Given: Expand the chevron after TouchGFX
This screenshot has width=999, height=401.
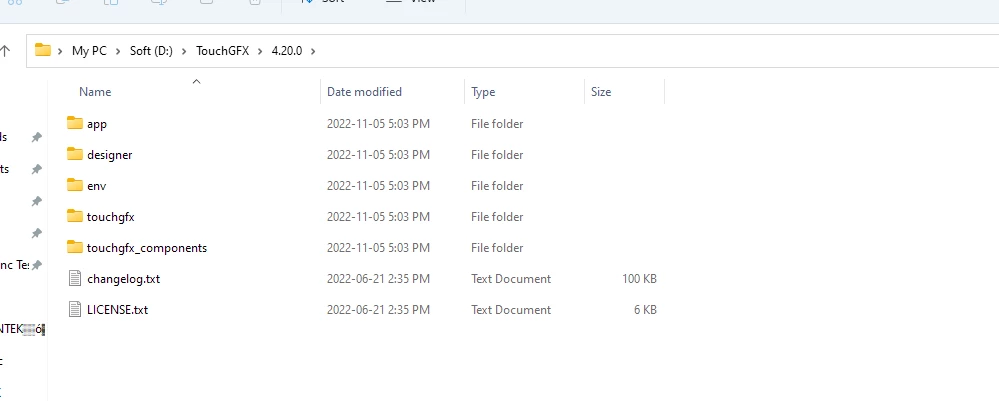Looking at the screenshot, I should coord(260,51).
